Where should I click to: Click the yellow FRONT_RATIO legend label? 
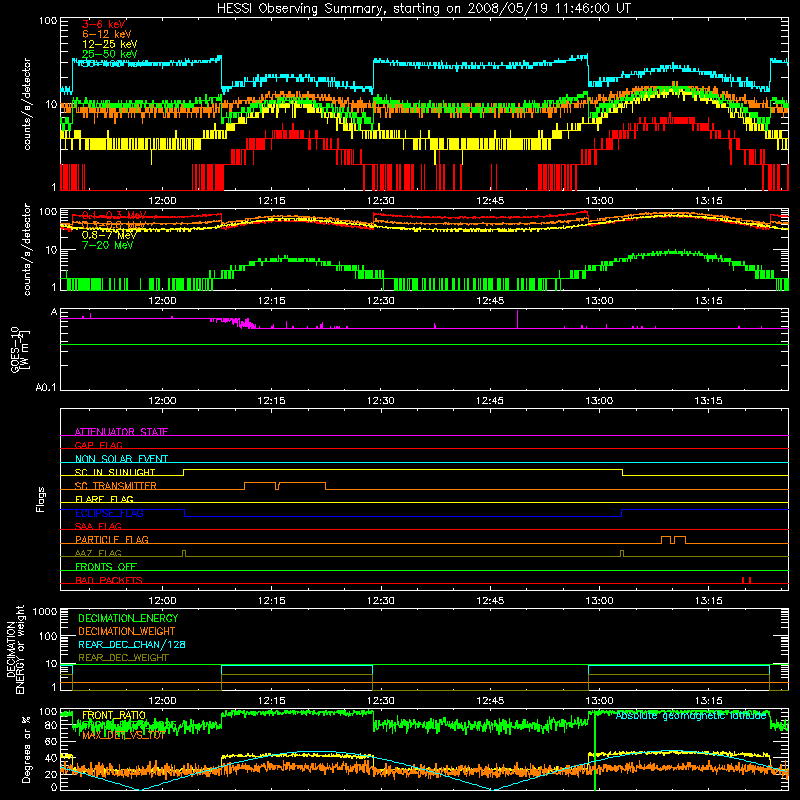(114, 715)
